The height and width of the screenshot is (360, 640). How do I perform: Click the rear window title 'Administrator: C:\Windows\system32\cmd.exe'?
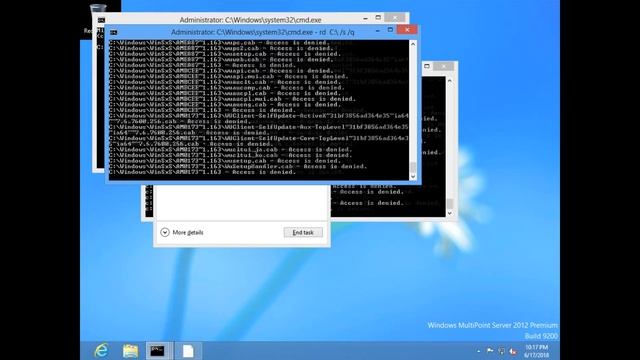point(250,20)
